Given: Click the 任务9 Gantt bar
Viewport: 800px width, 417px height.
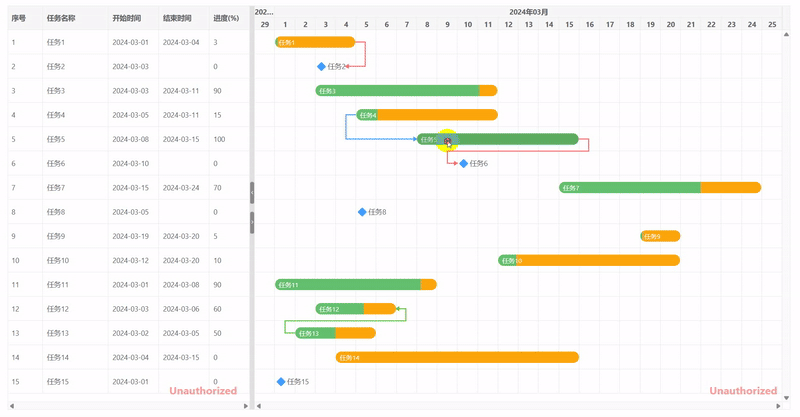Looking at the screenshot, I should [660, 236].
